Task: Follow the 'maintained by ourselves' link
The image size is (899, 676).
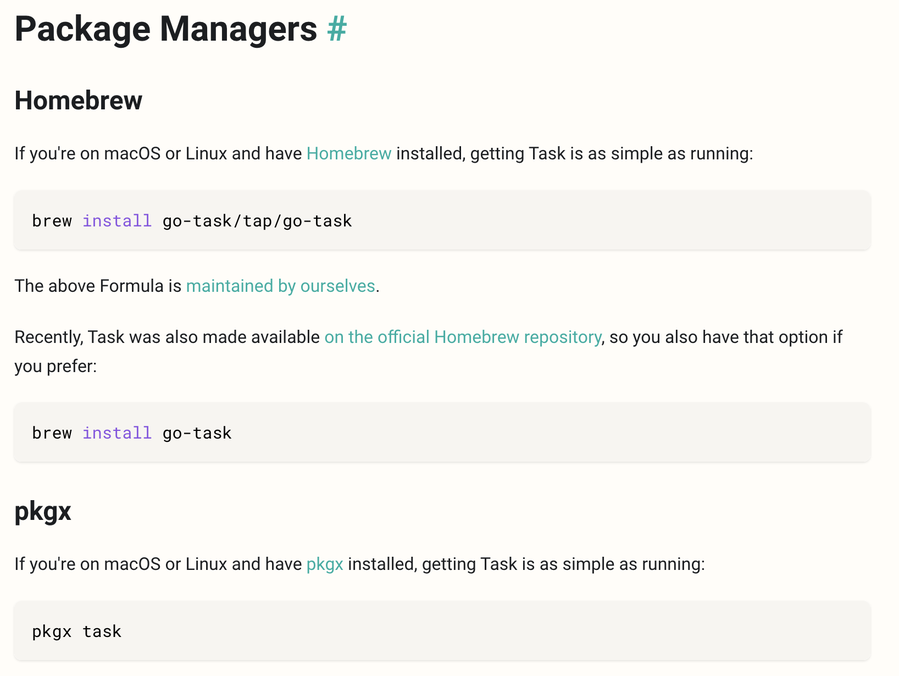Action: (x=280, y=286)
